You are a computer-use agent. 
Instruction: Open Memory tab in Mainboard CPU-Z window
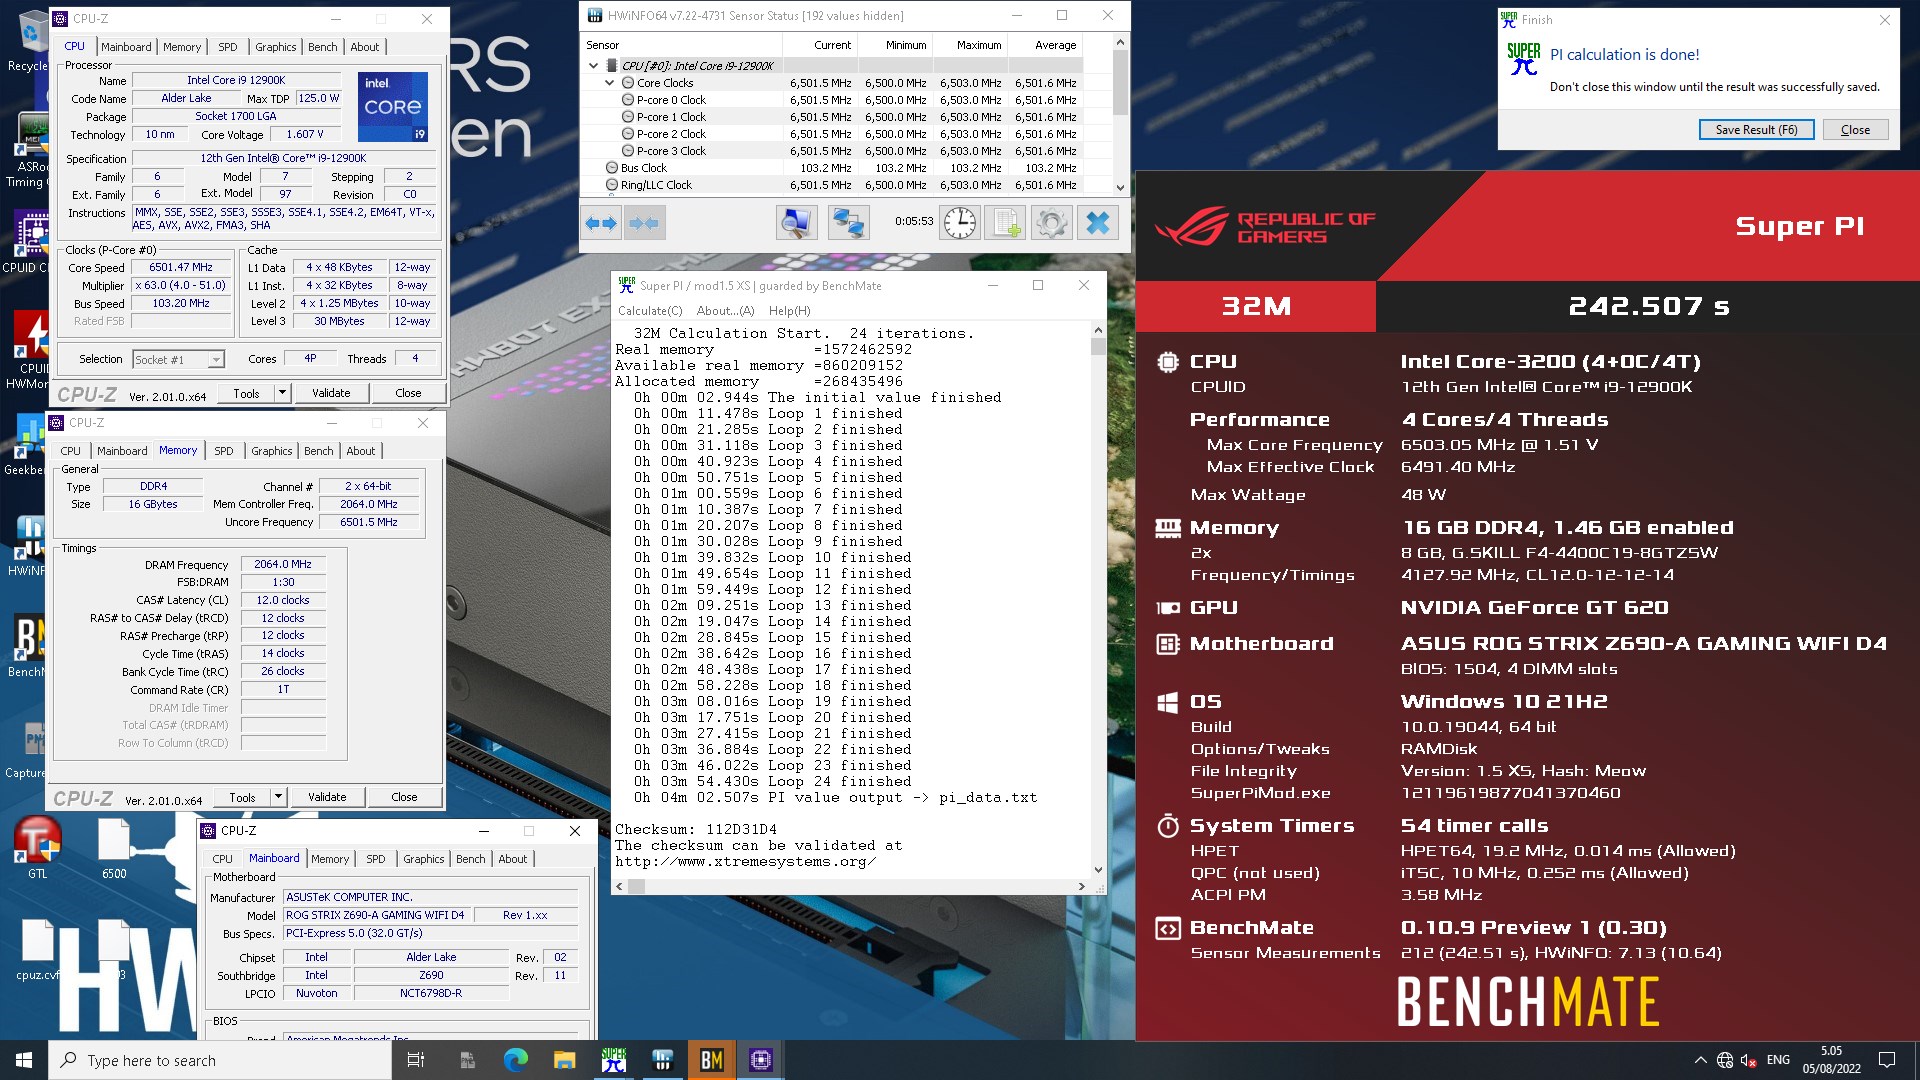point(330,859)
